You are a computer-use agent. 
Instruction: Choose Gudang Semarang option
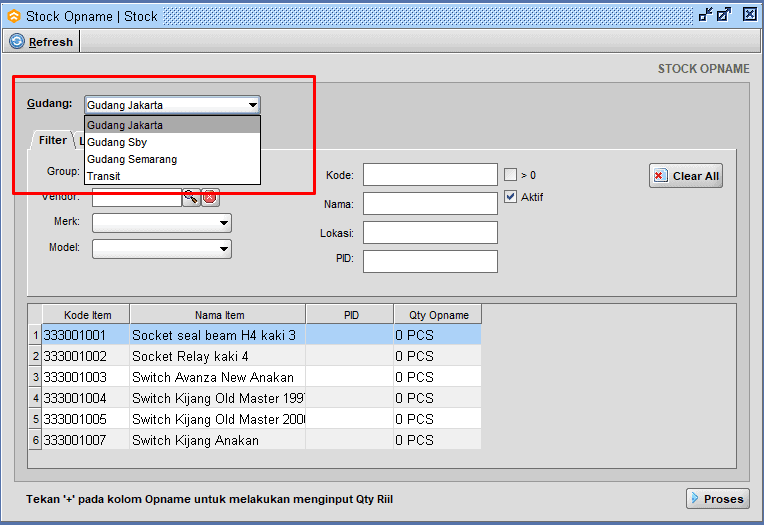(132, 159)
